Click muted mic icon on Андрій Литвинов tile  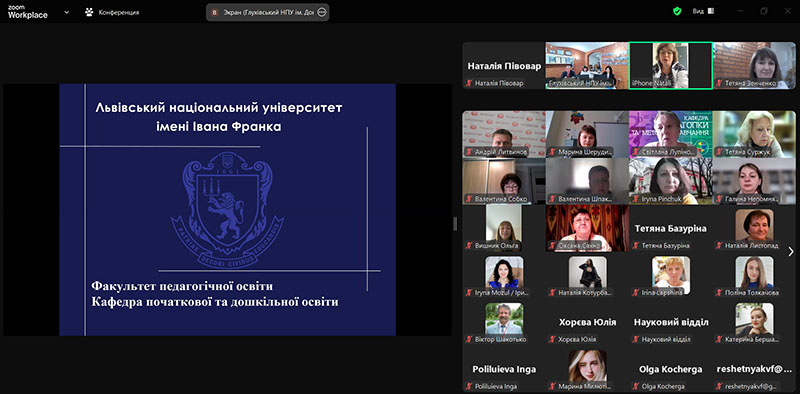click(x=468, y=152)
